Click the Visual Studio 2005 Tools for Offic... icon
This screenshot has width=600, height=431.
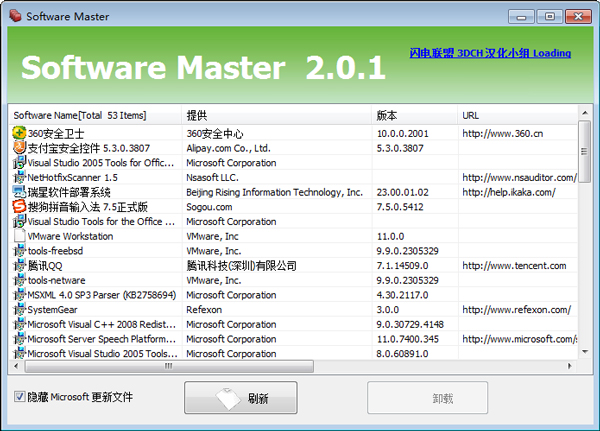[x=19, y=163]
